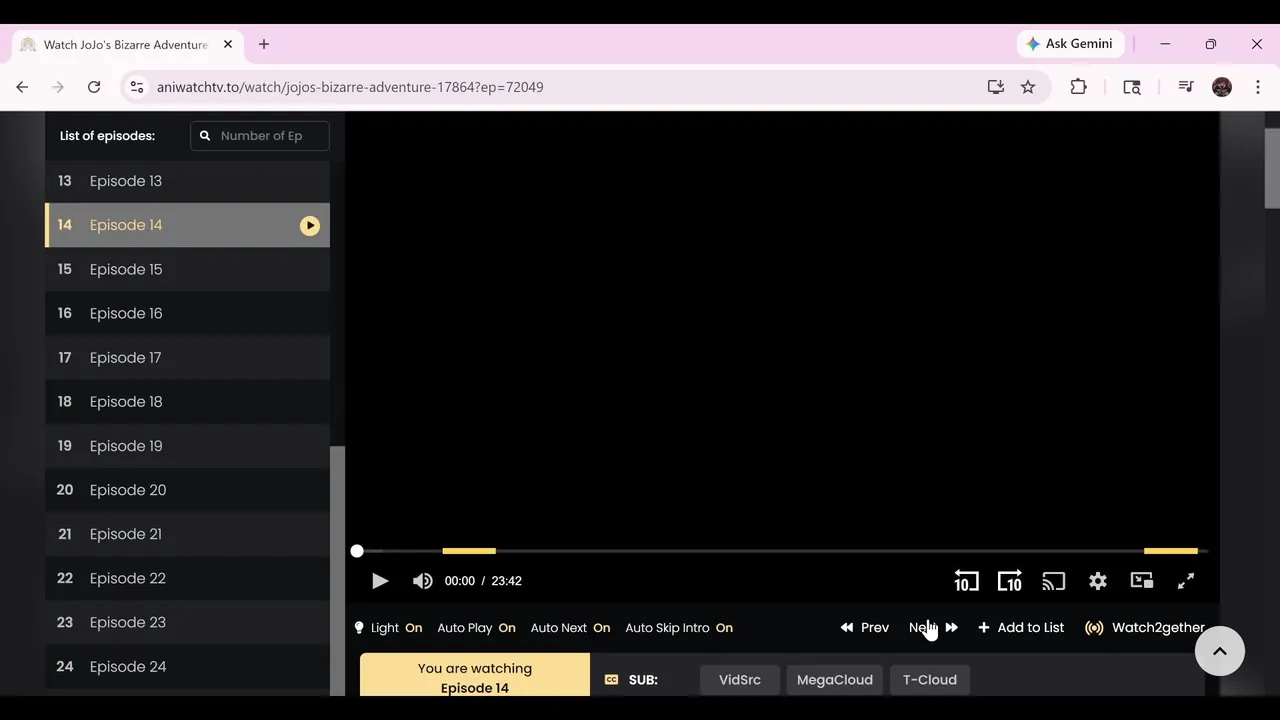Seek to the yellow intro segment marker
The width and height of the screenshot is (1280, 720).
click(469, 551)
